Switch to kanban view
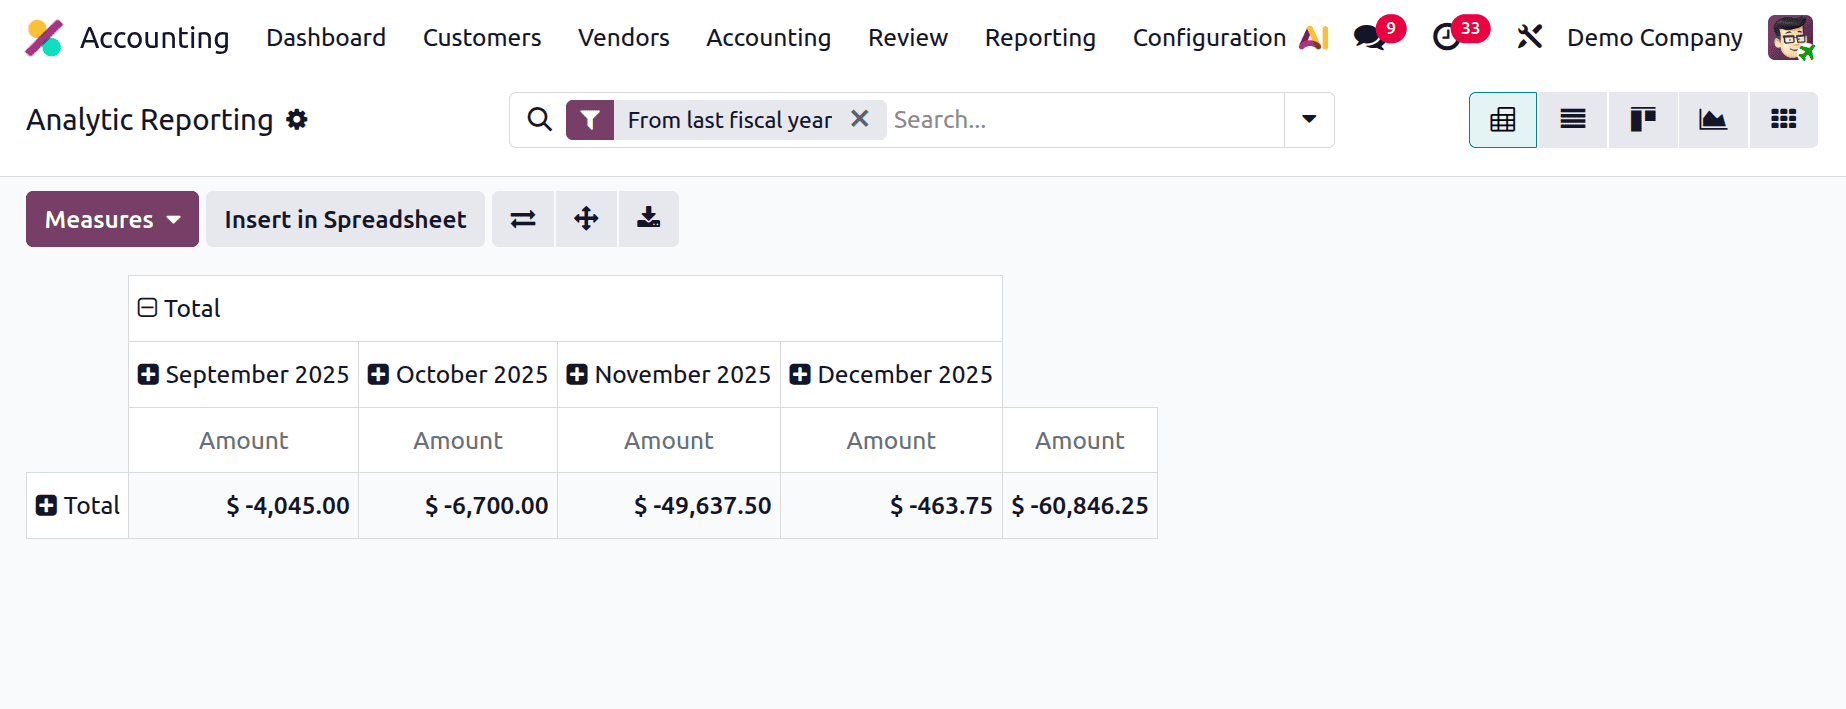 [1643, 120]
